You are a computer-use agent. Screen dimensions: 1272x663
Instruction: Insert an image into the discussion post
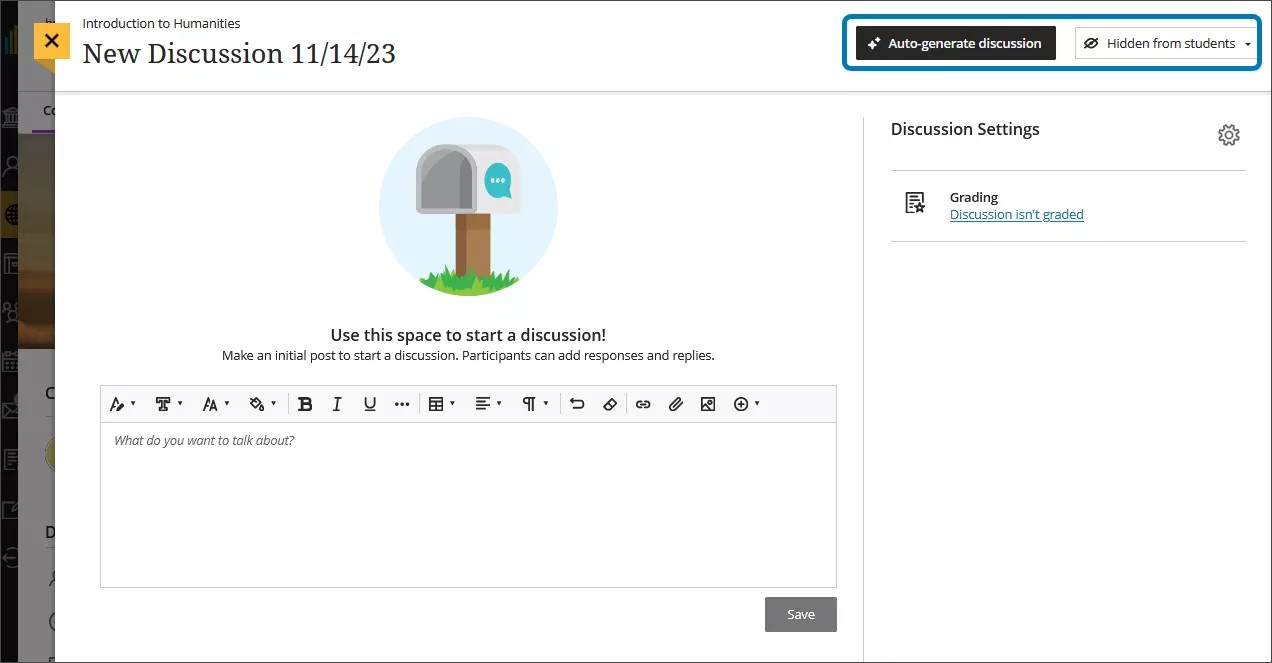pos(708,403)
